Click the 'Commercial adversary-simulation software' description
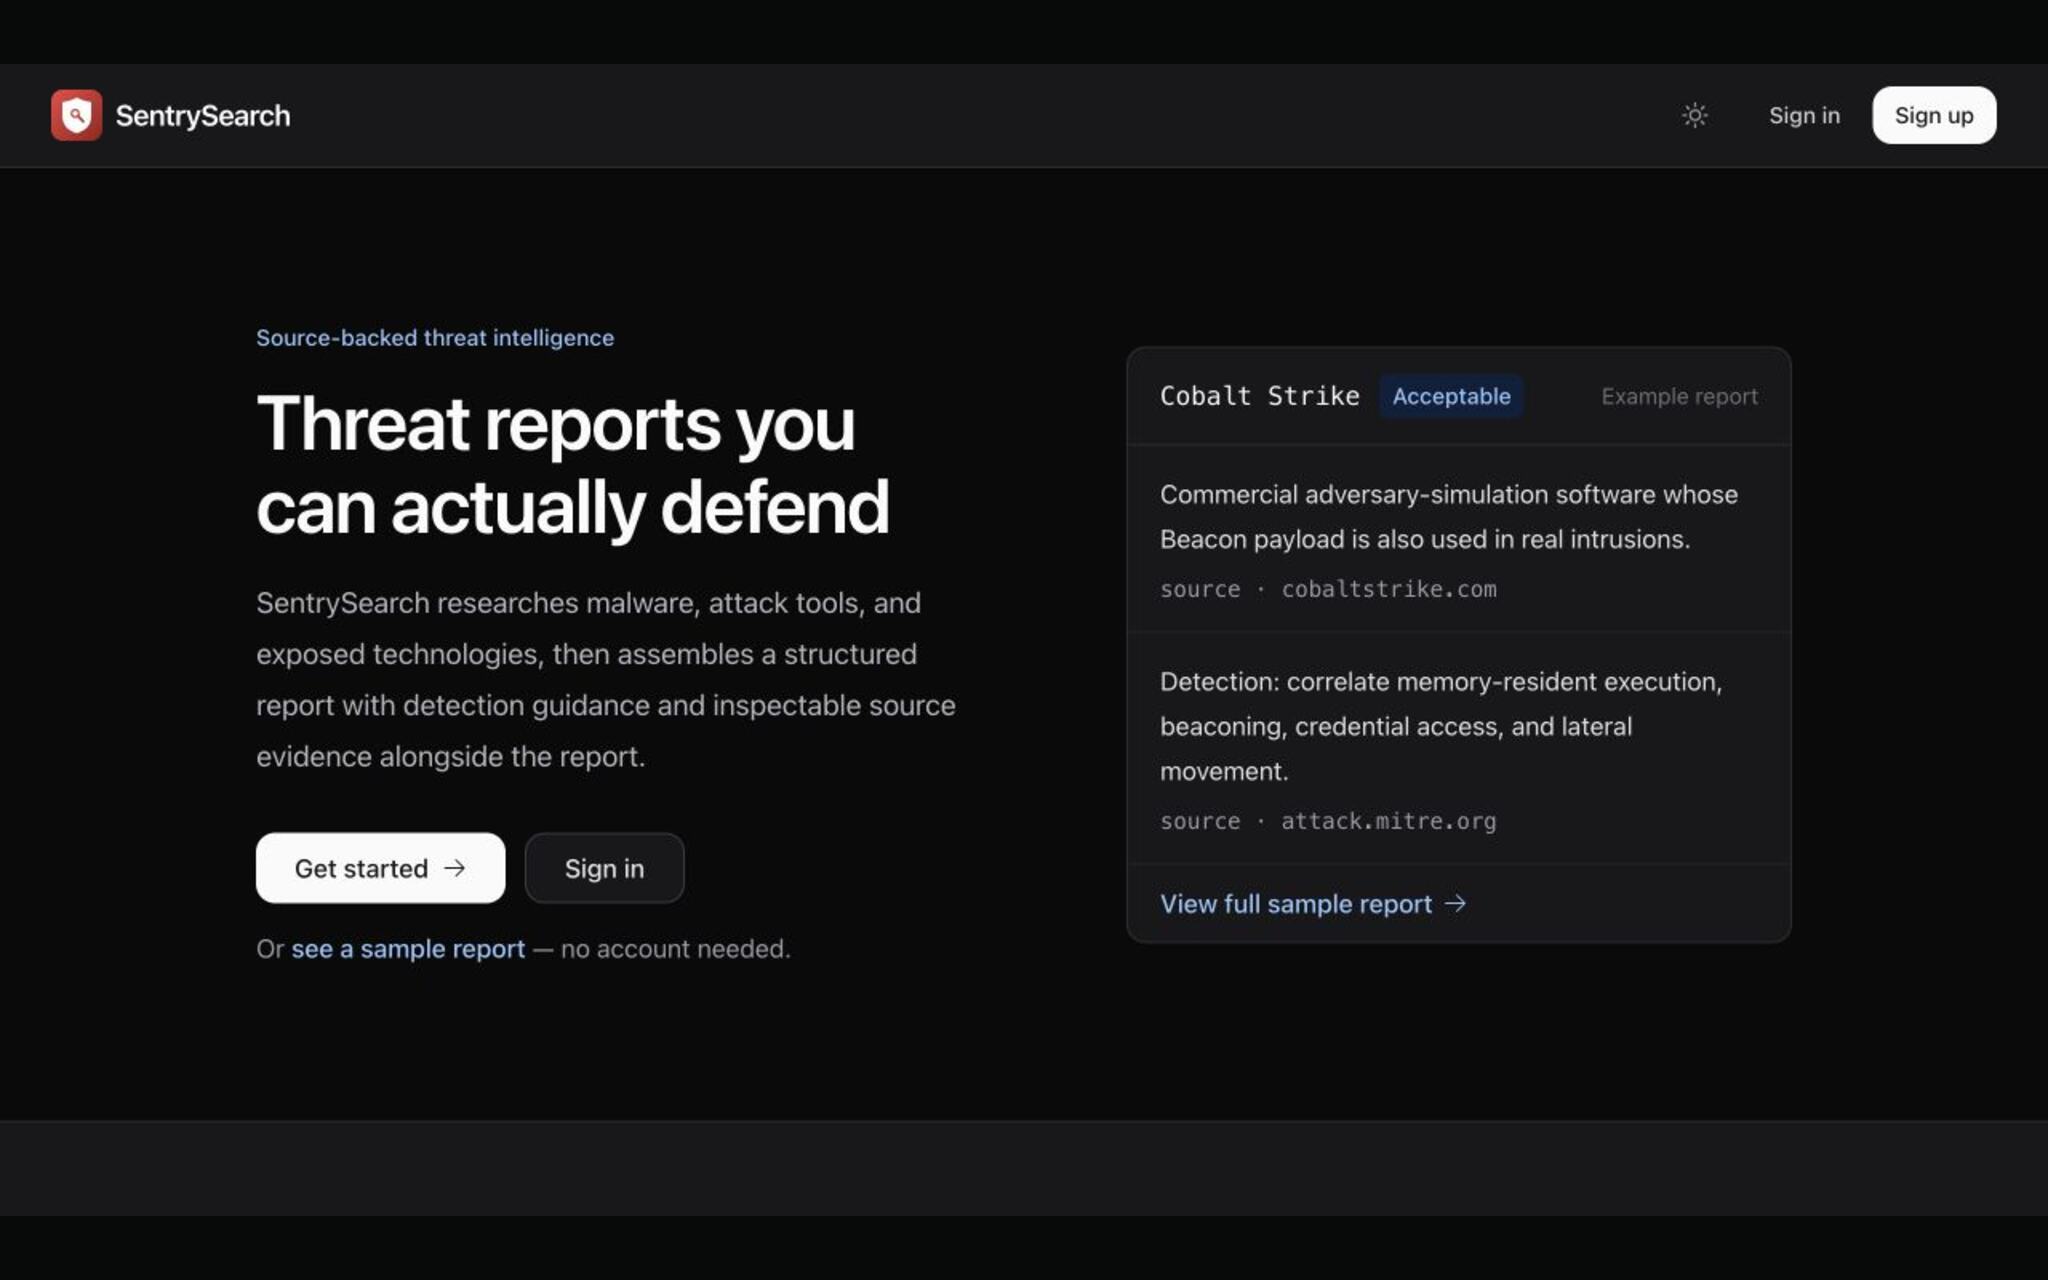This screenshot has height=1280, width=2048. pyautogui.click(x=1449, y=517)
